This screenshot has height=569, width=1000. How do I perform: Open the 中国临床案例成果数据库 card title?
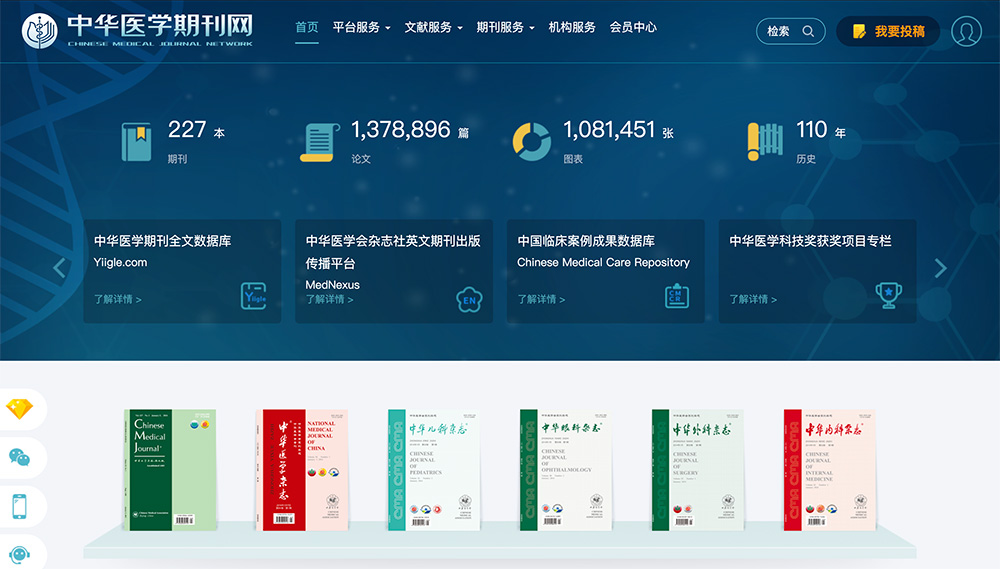click(x=586, y=241)
